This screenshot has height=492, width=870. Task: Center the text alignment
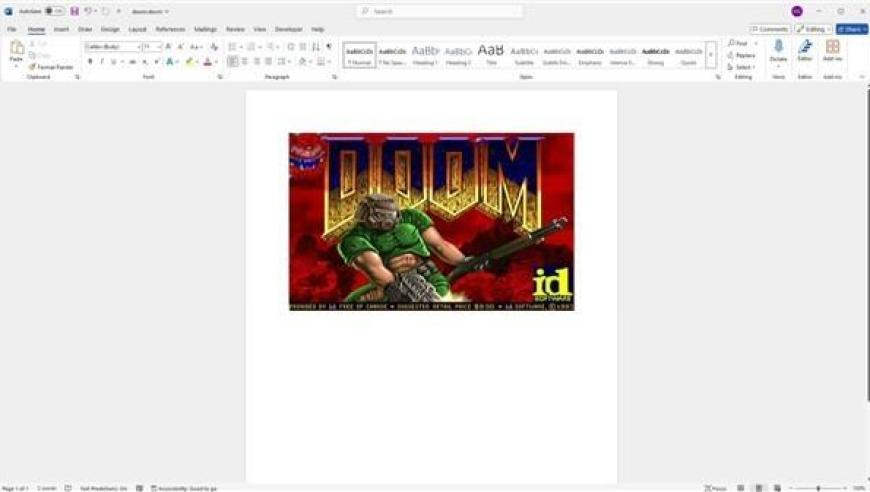click(245, 62)
